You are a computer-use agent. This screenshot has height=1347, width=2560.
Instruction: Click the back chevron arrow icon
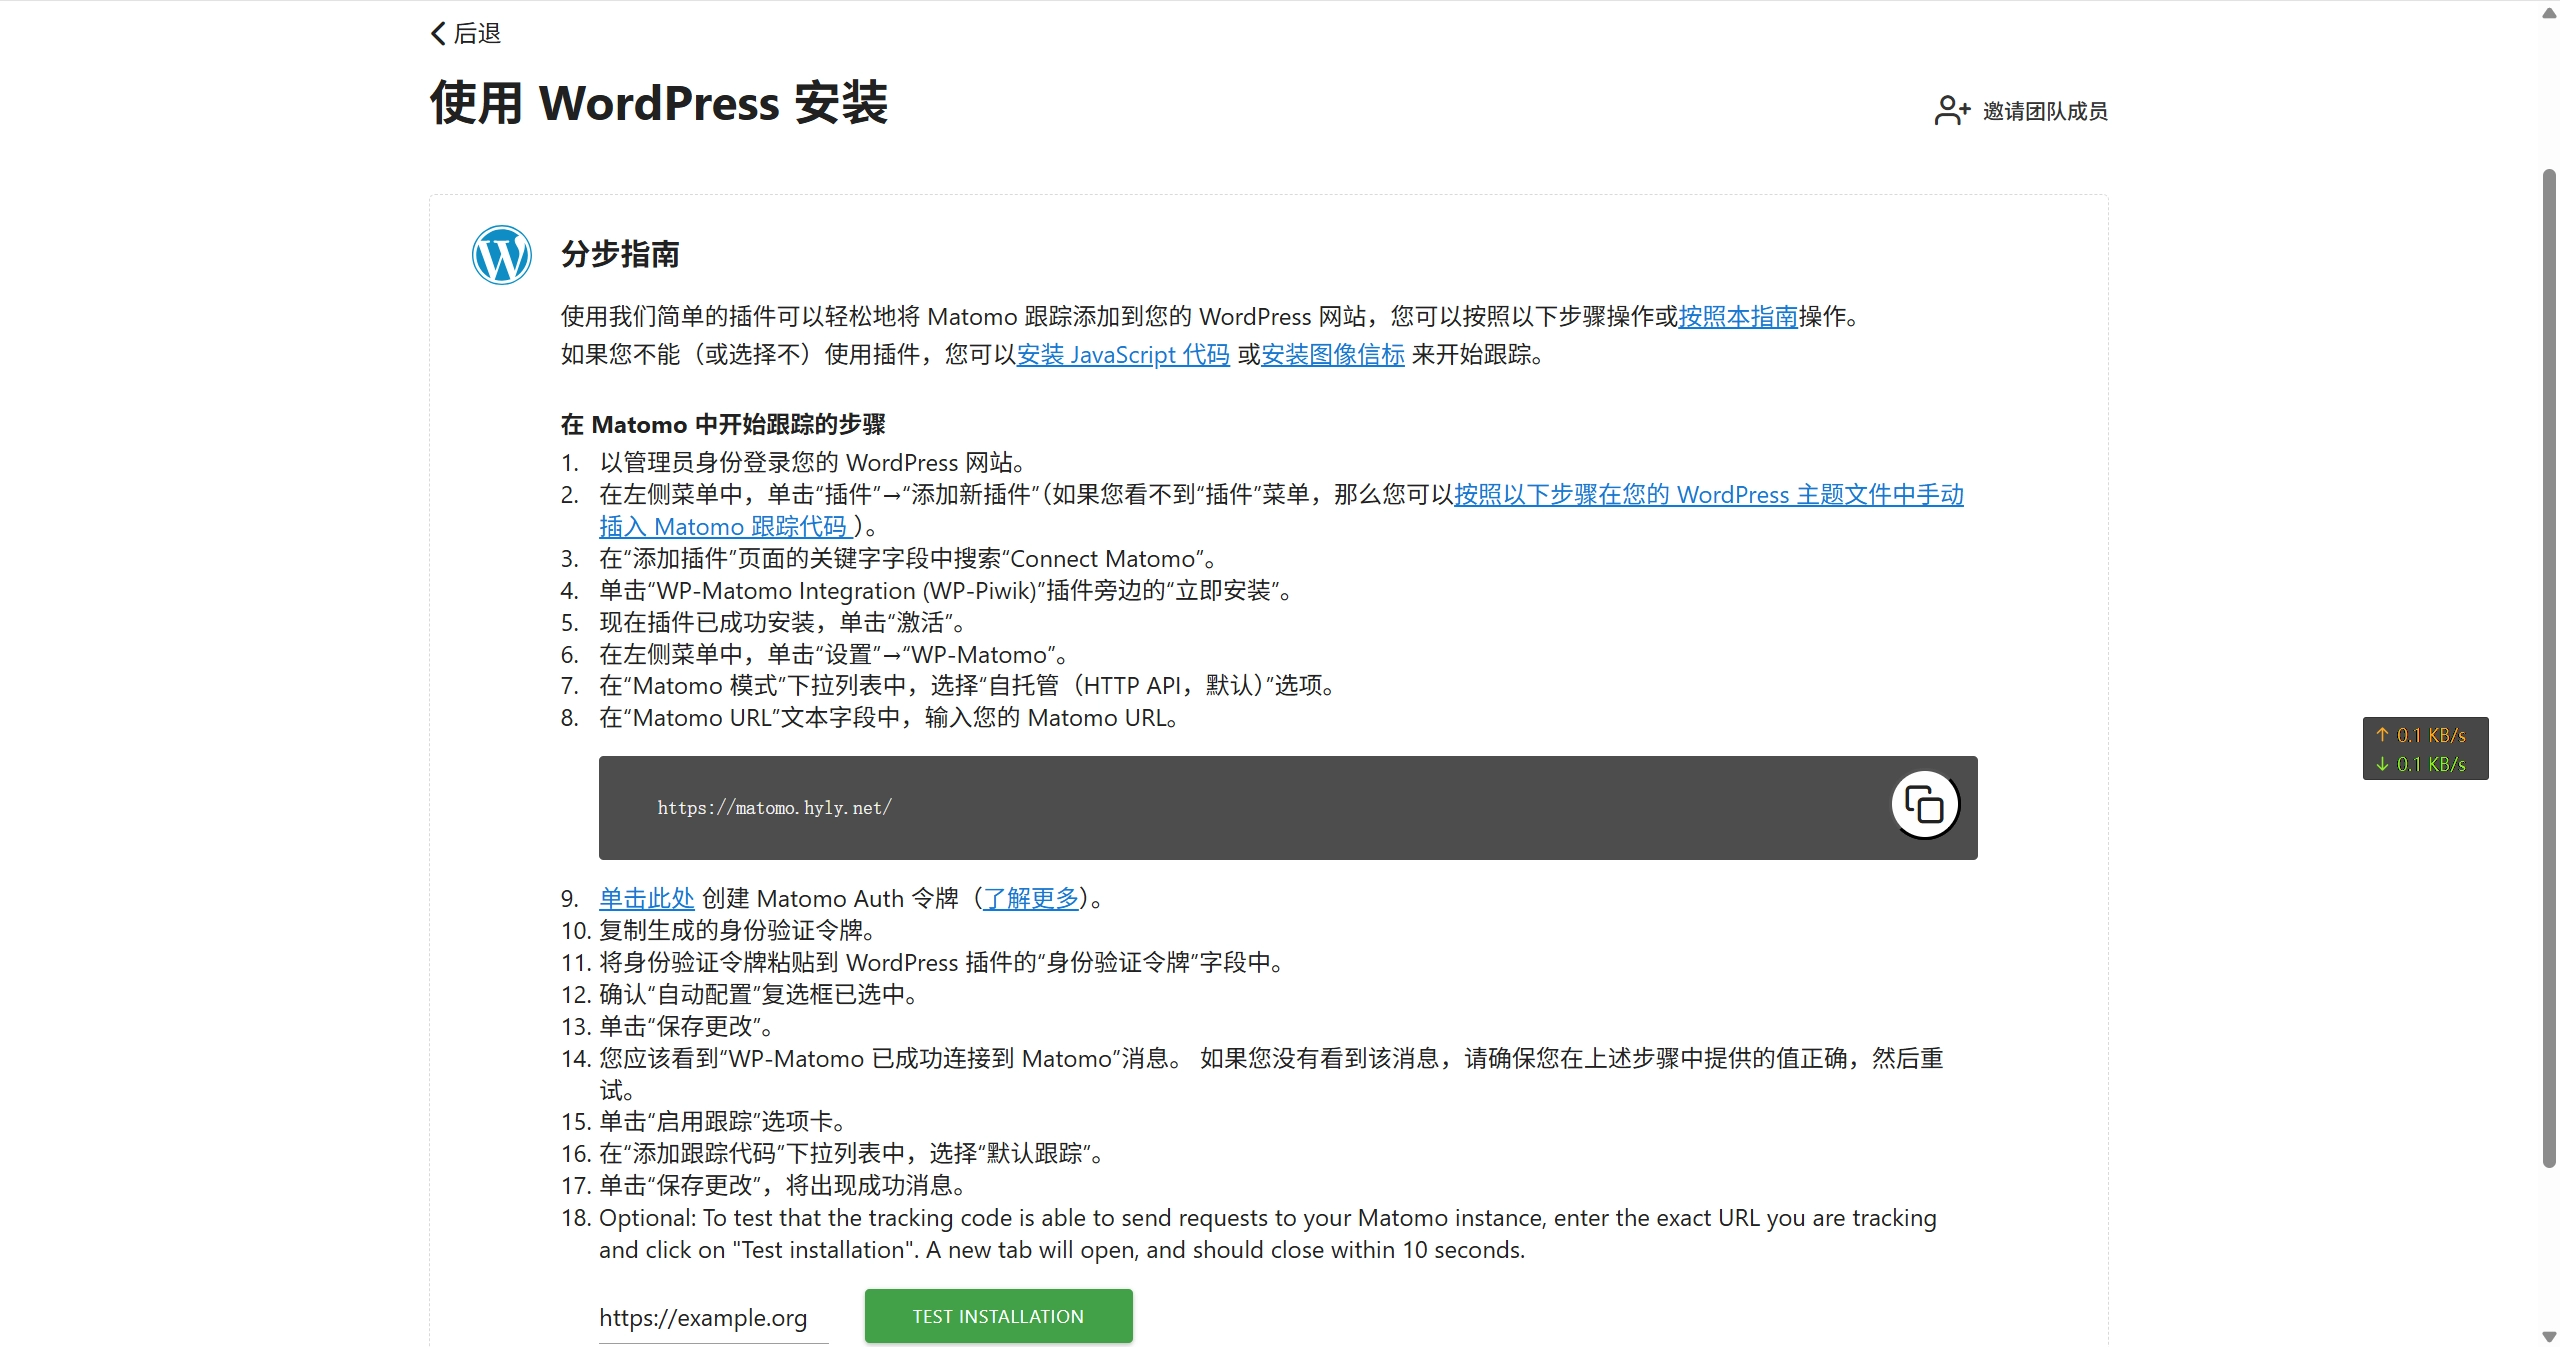438,33
